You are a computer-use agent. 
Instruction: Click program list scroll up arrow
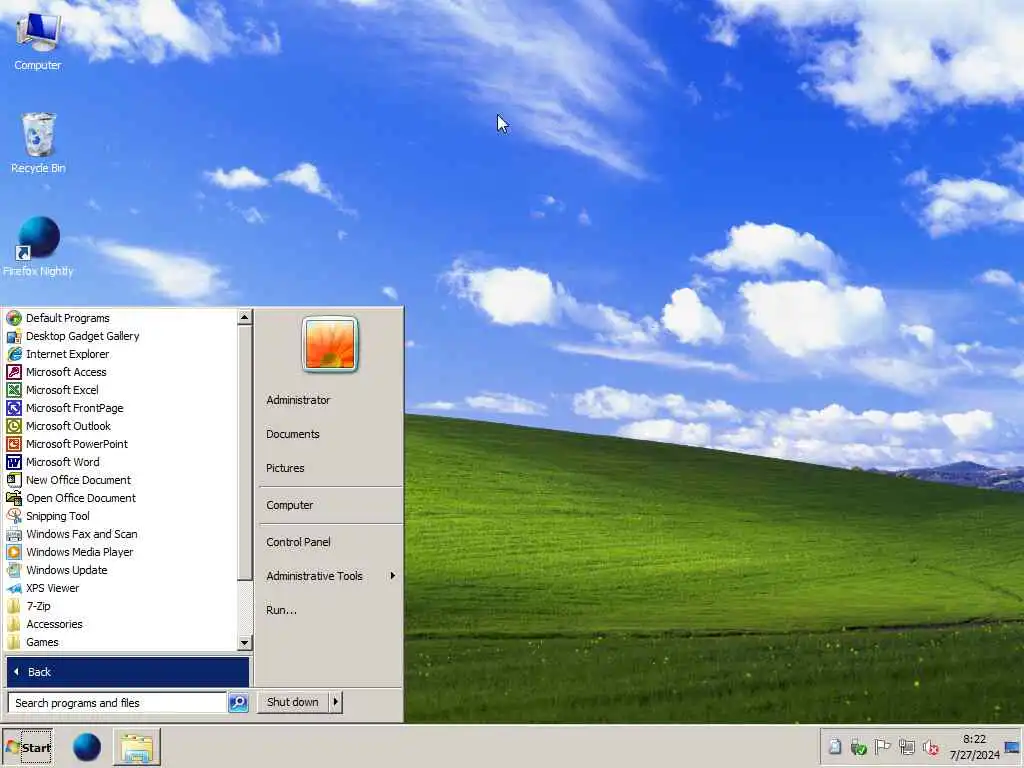pyautogui.click(x=245, y=317)
